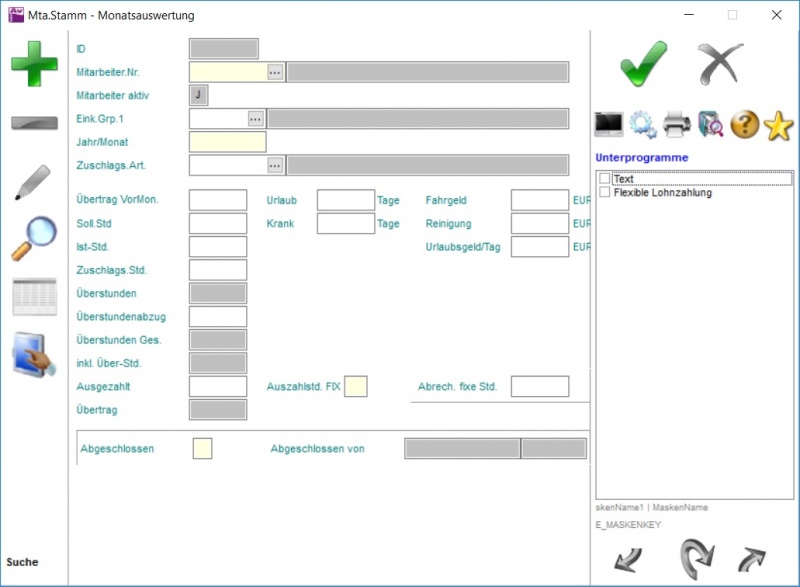Open the Zuschlags.Art. lookup button
800x587 pixels.
[275, 166]
